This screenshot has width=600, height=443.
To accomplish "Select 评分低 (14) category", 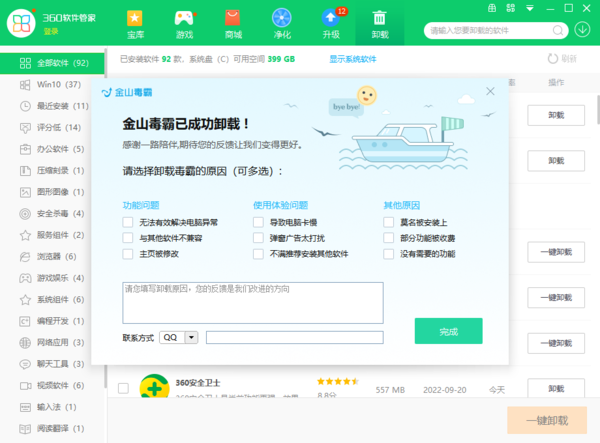I will pyautogui.click(x=52, y=127).
